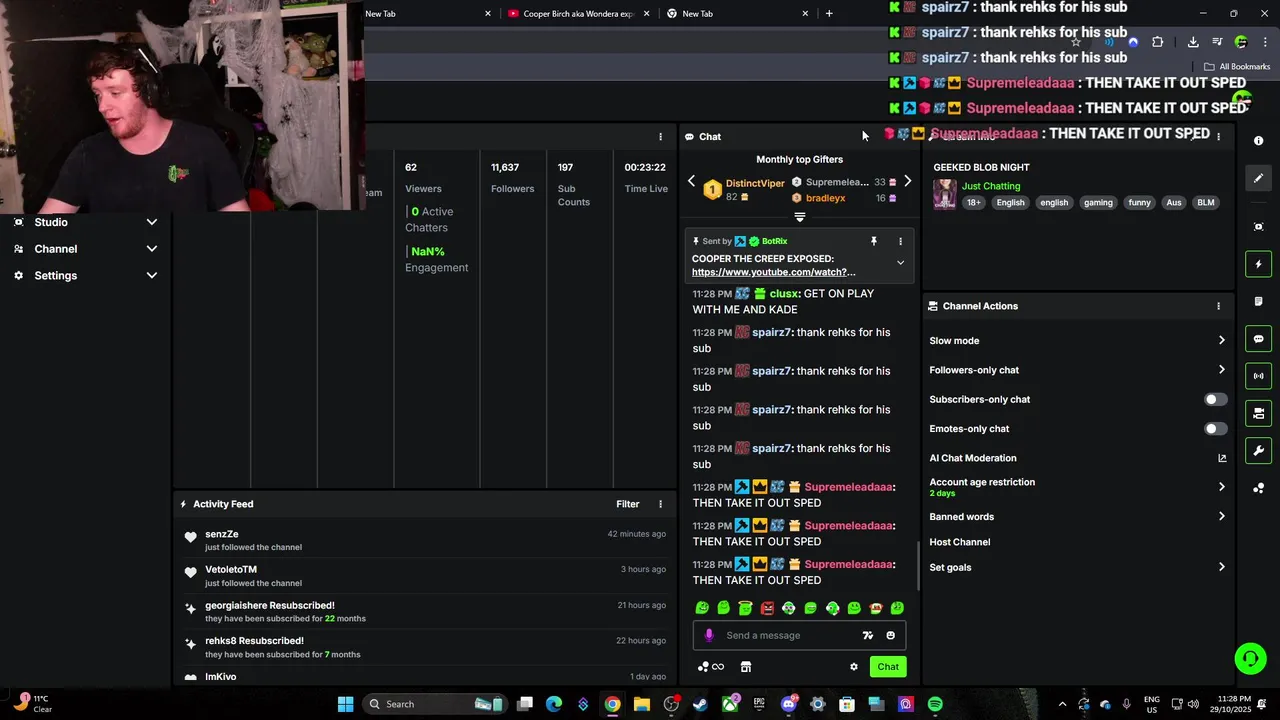Open Channel Actions three-dot menu
Screen dimensions: 1280x720
(x=1218, y=306)
